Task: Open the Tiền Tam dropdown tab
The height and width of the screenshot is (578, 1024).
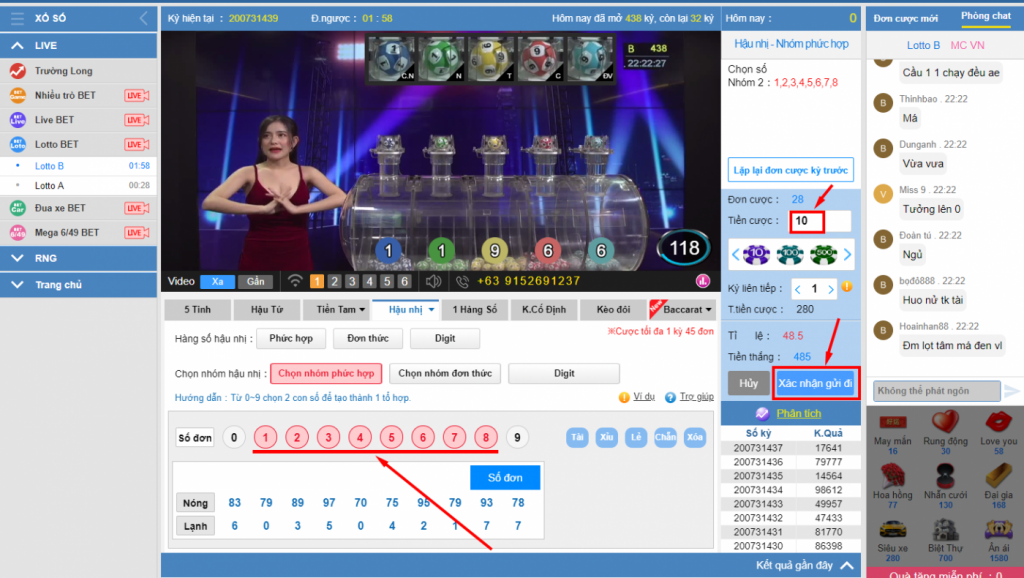Action: click(335, 310)
